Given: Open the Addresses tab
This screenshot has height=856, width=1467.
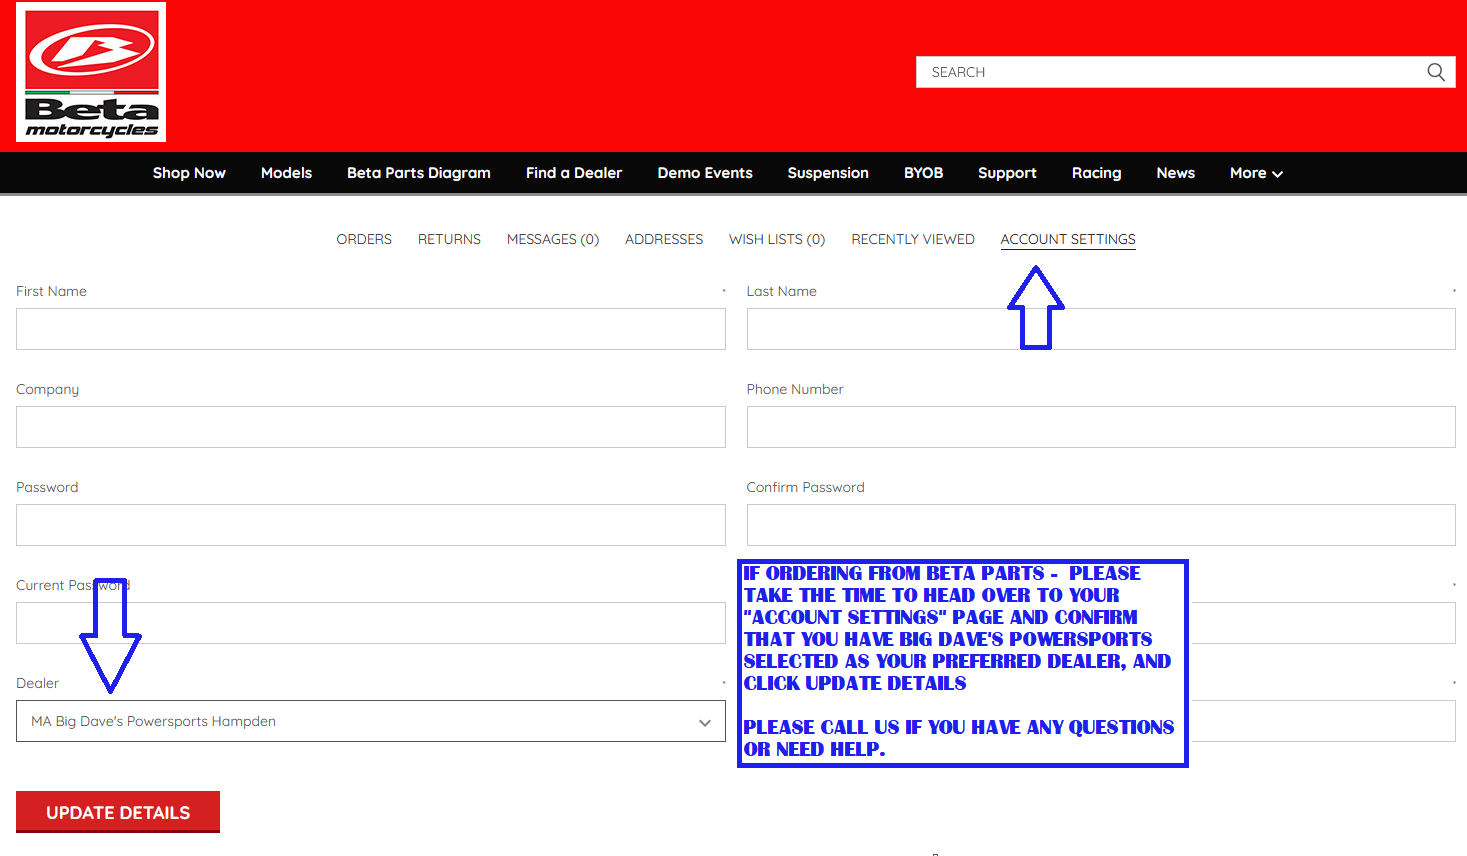Looking at the screenshot, I should (x=664, y=239).
